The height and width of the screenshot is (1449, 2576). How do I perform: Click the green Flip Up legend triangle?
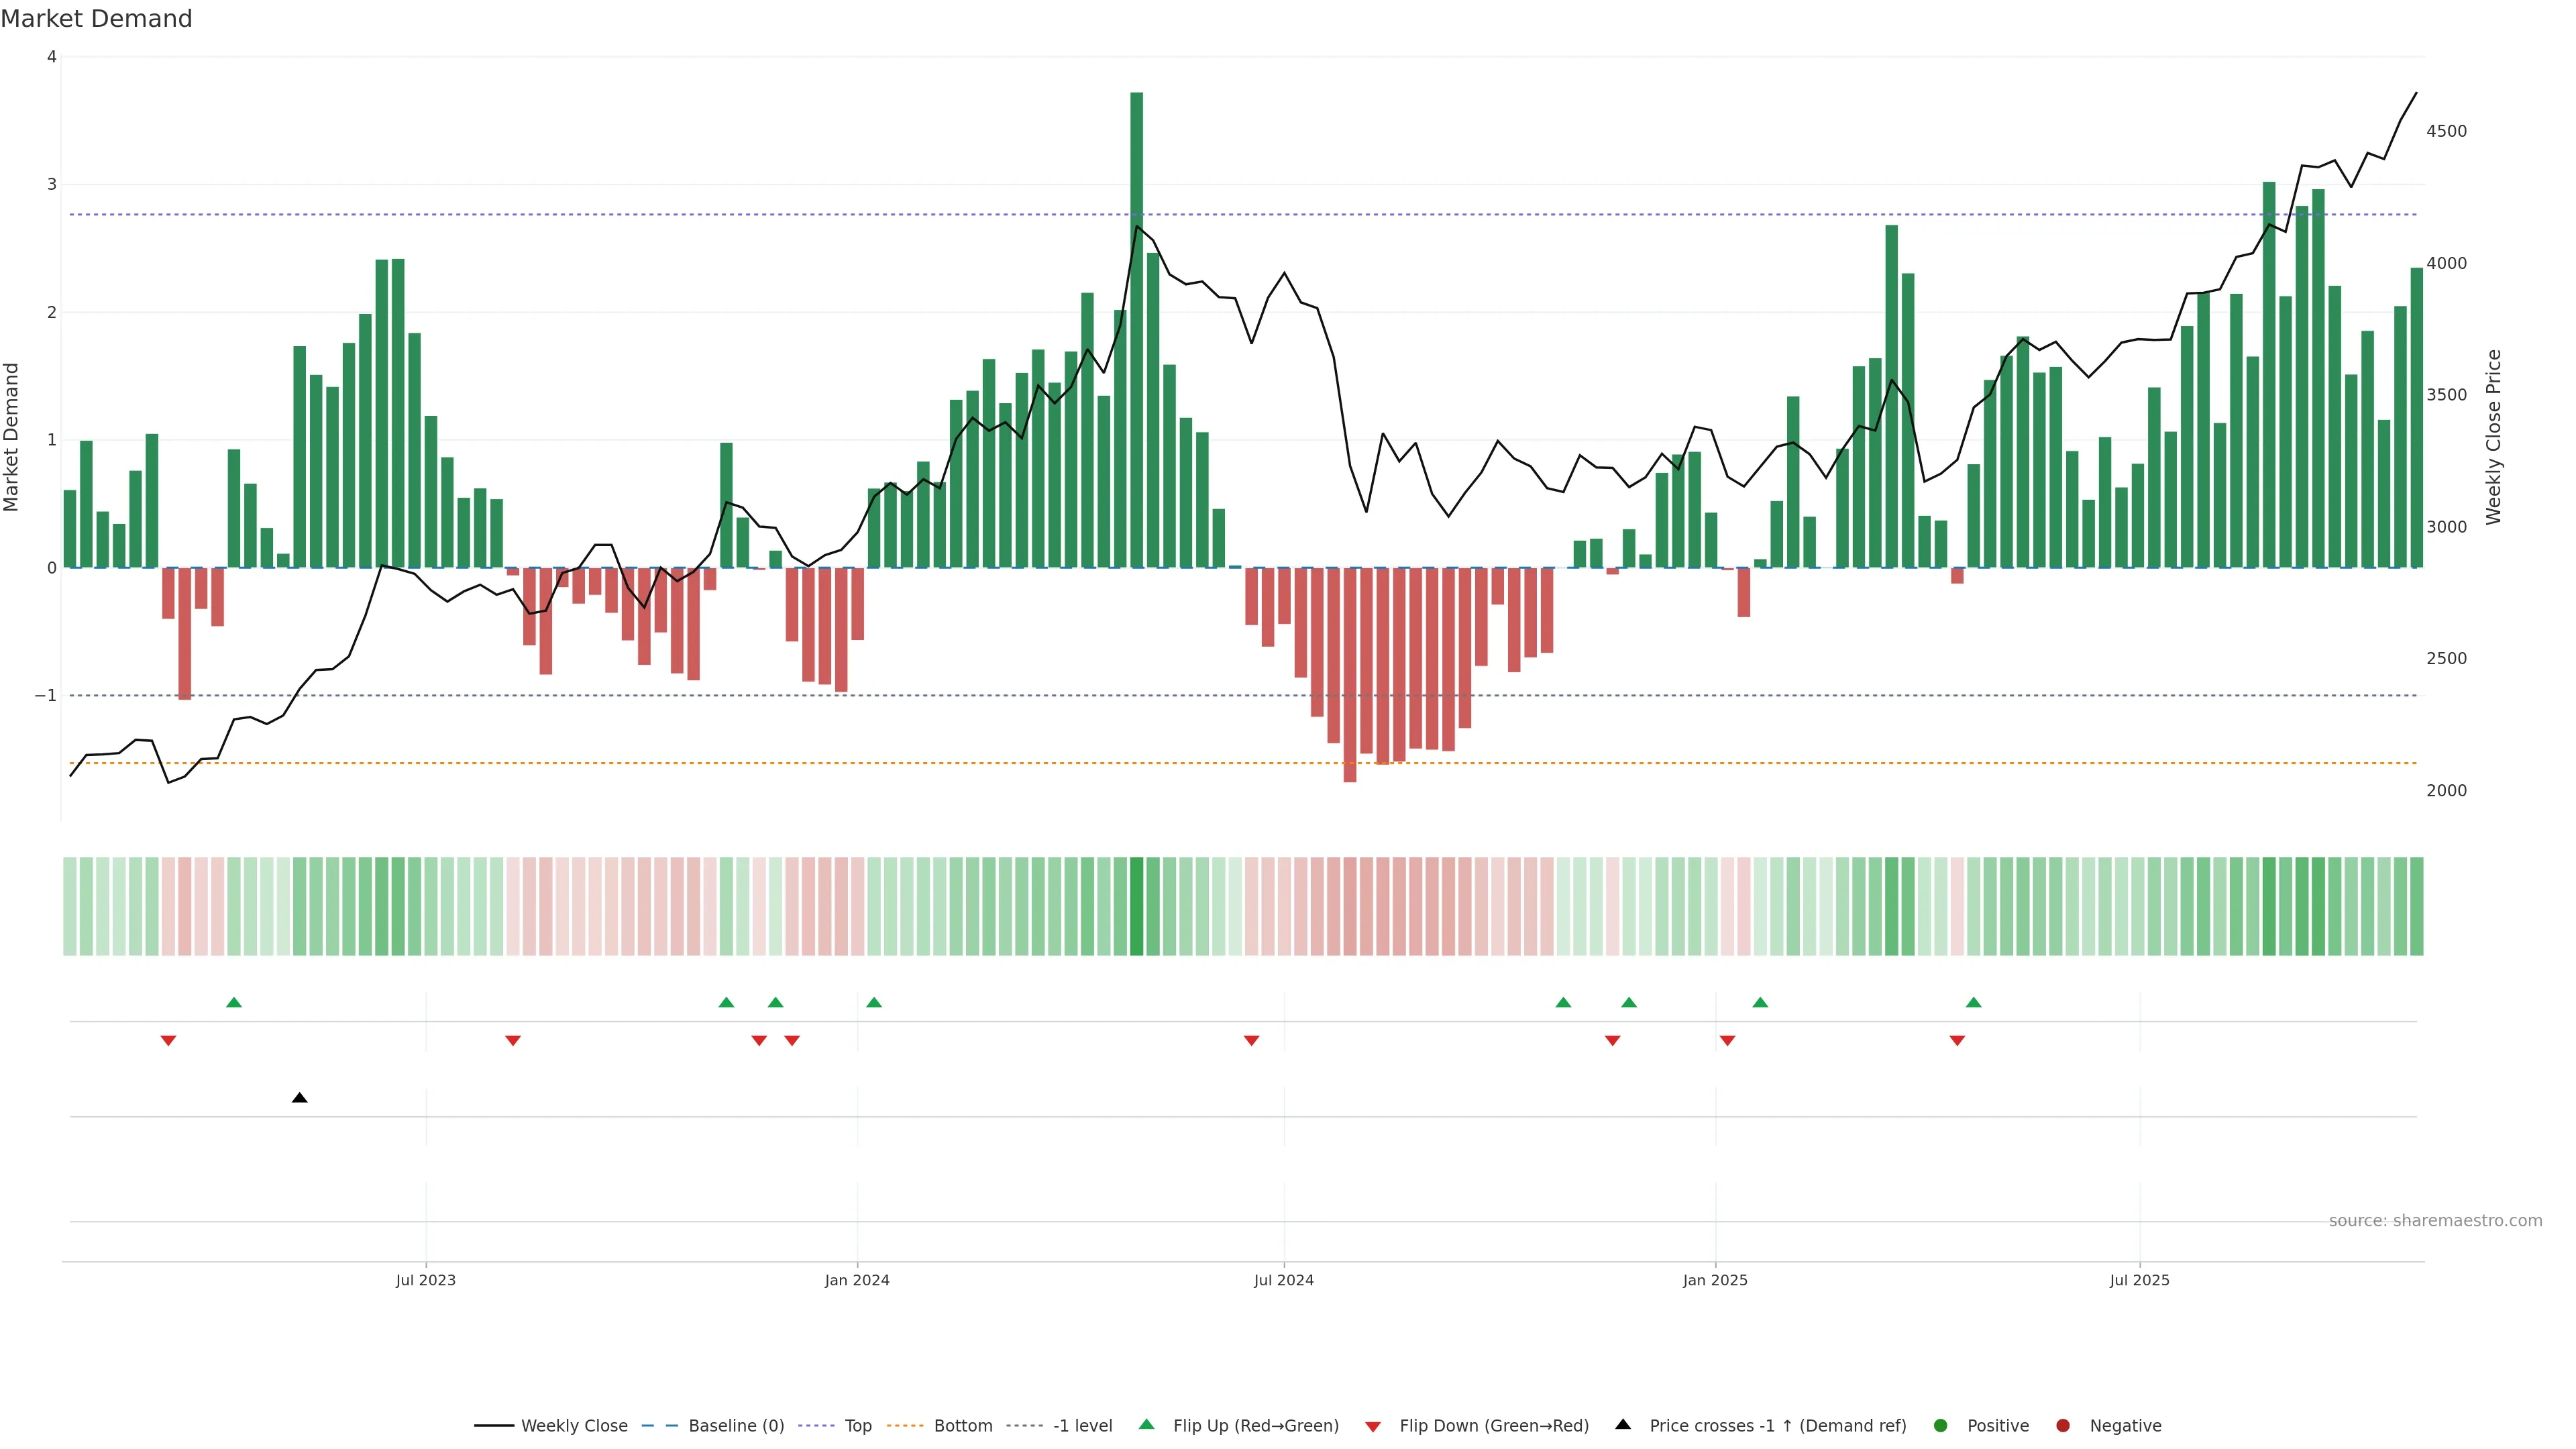[x=1147, y=1425]
